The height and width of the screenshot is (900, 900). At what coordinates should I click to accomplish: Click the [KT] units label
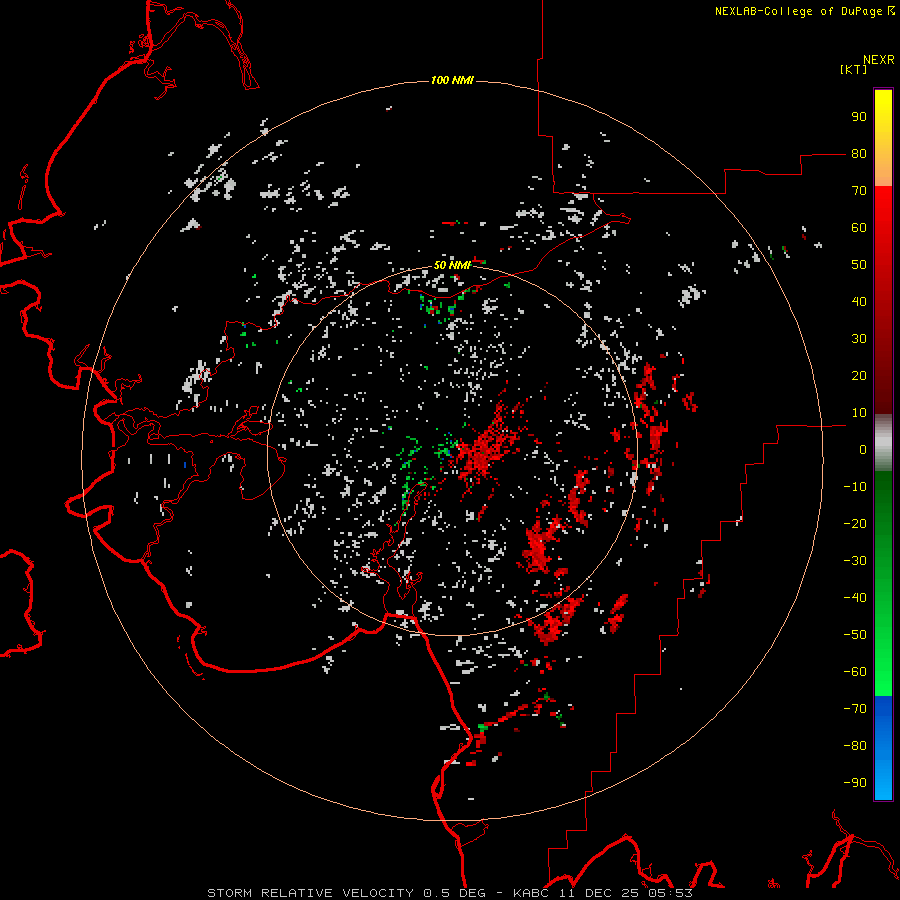tap(853, 69)
